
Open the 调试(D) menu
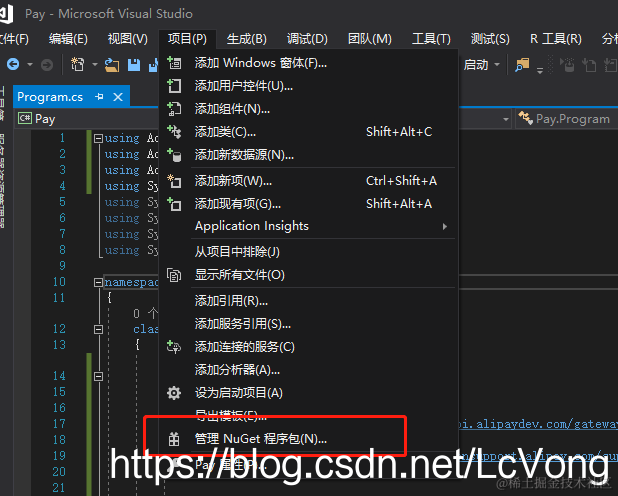click(307, 39)
